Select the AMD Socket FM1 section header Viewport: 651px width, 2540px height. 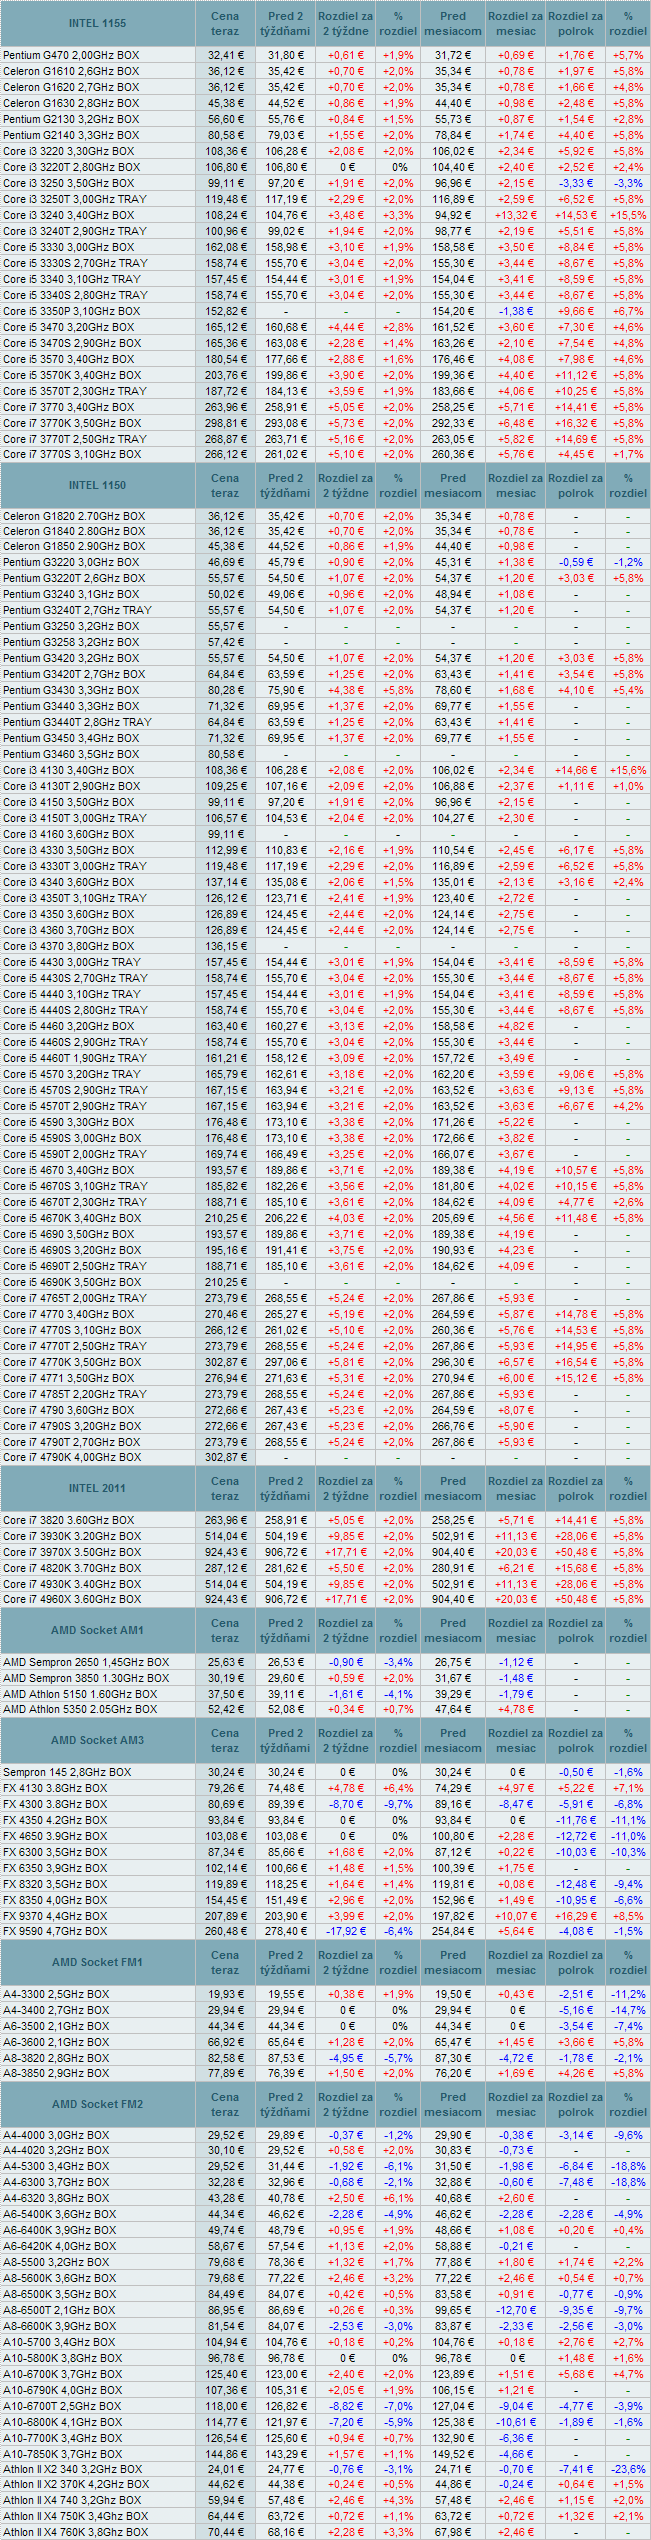click(97, 1962)
